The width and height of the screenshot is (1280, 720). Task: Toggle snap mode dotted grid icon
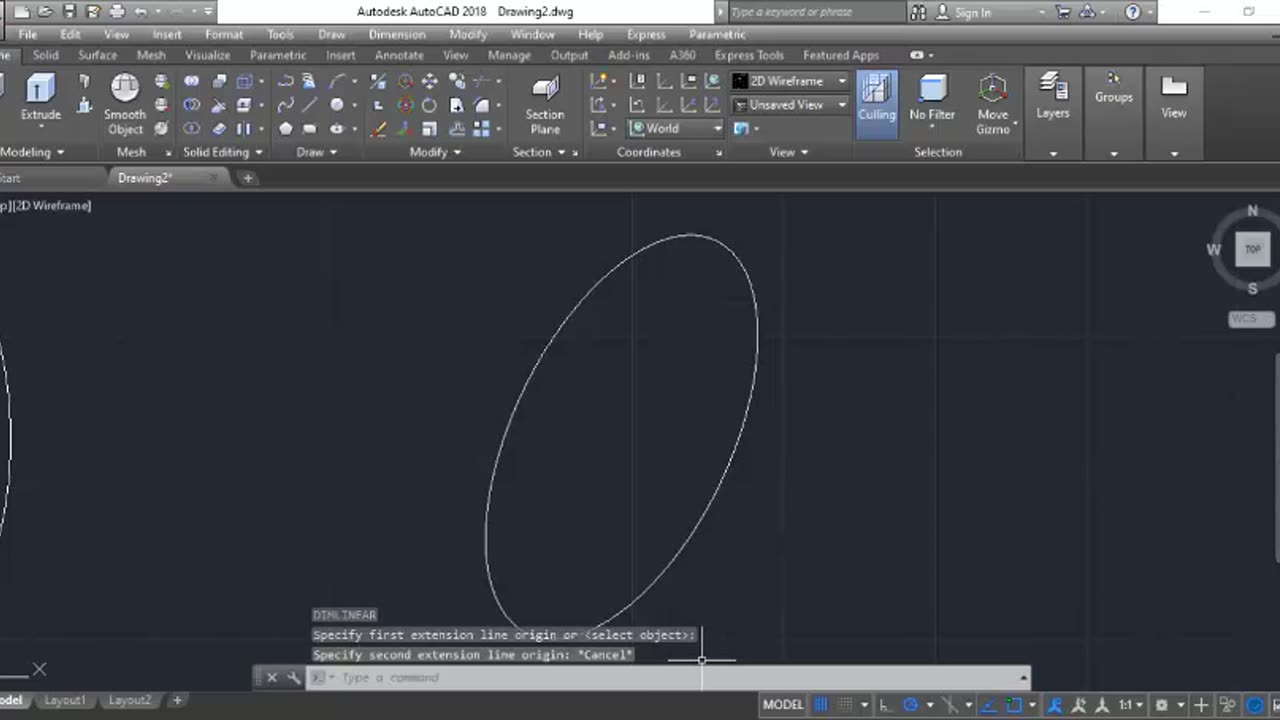(846, 705)
